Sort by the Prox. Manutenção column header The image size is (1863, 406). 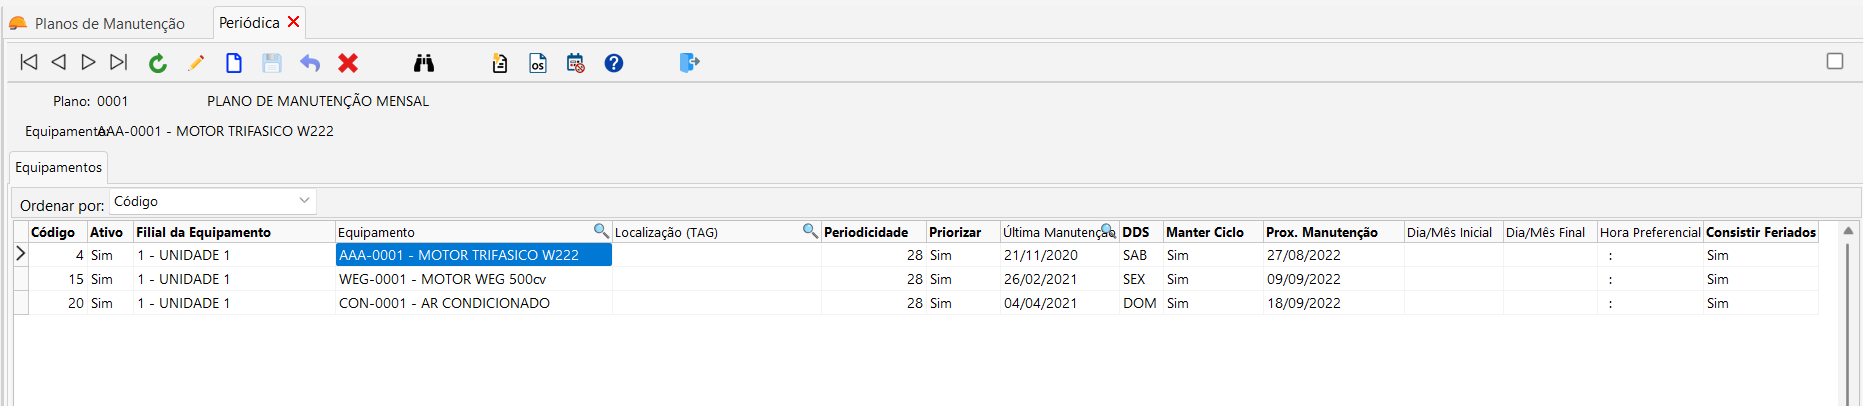(x=1321, y=232)
